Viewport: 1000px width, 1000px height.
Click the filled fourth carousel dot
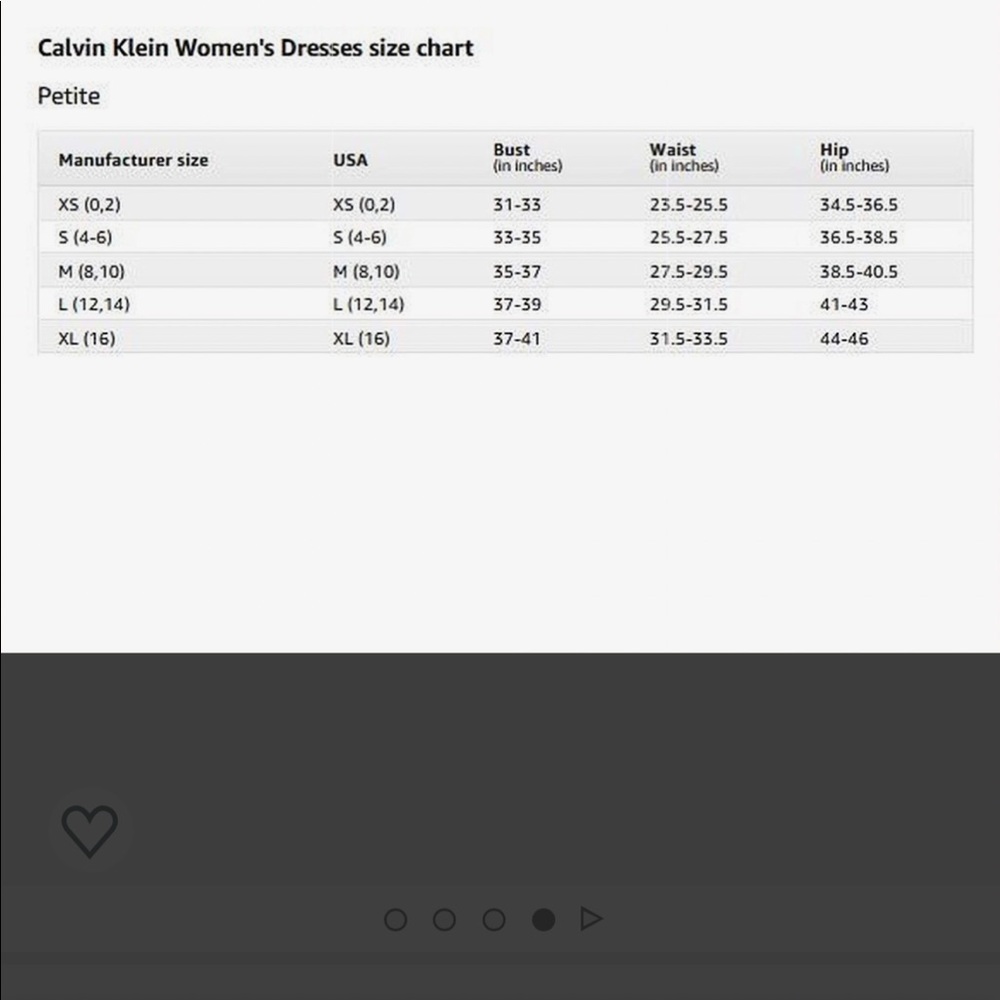543,920
